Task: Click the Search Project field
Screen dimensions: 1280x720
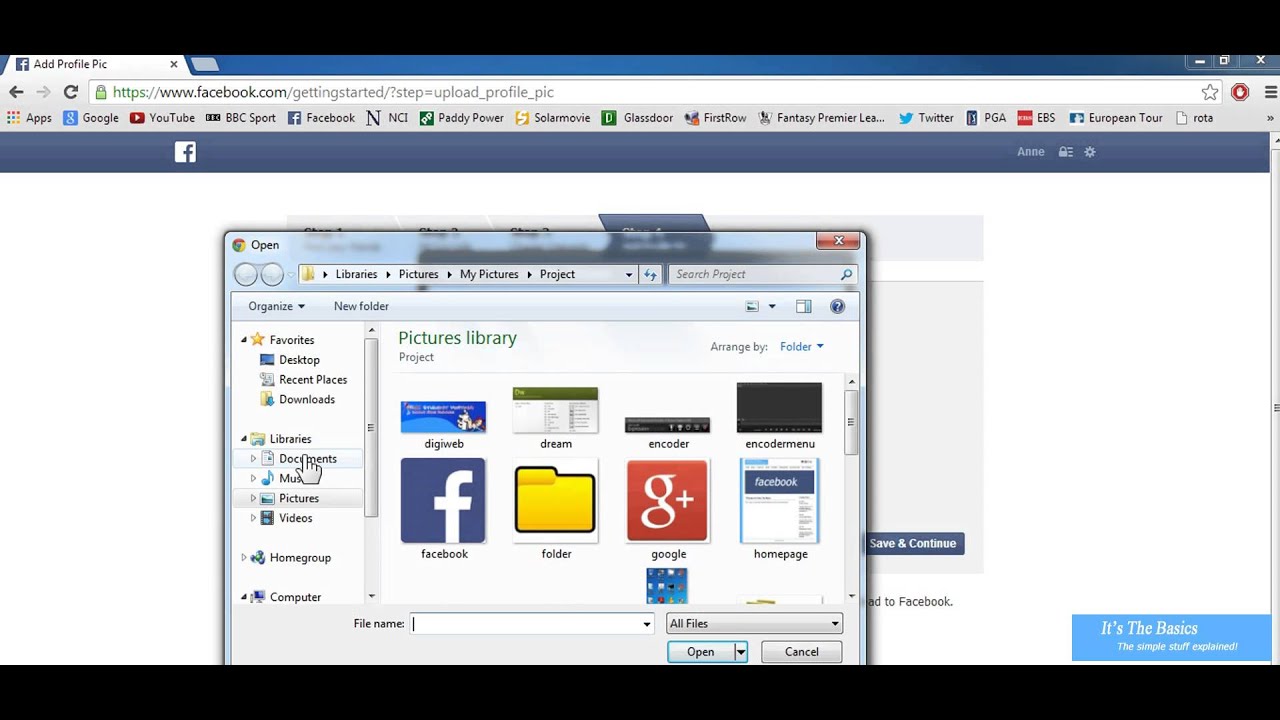Action: tap(763, 274)
